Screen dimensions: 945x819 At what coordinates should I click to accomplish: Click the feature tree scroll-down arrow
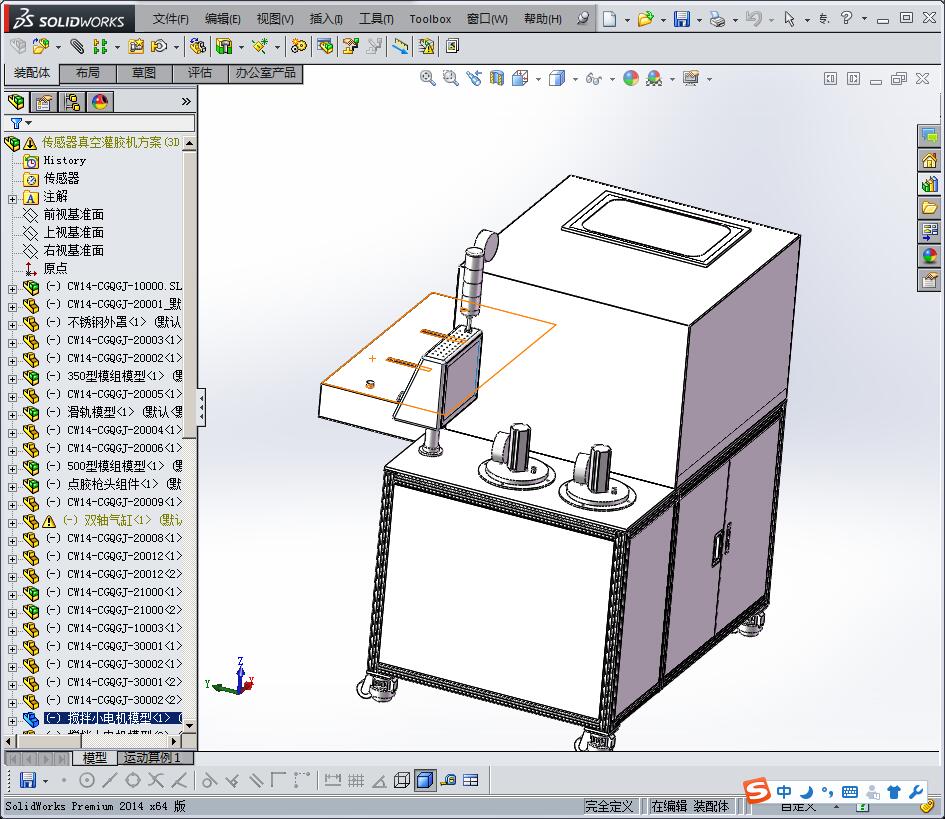pos(189,725)
